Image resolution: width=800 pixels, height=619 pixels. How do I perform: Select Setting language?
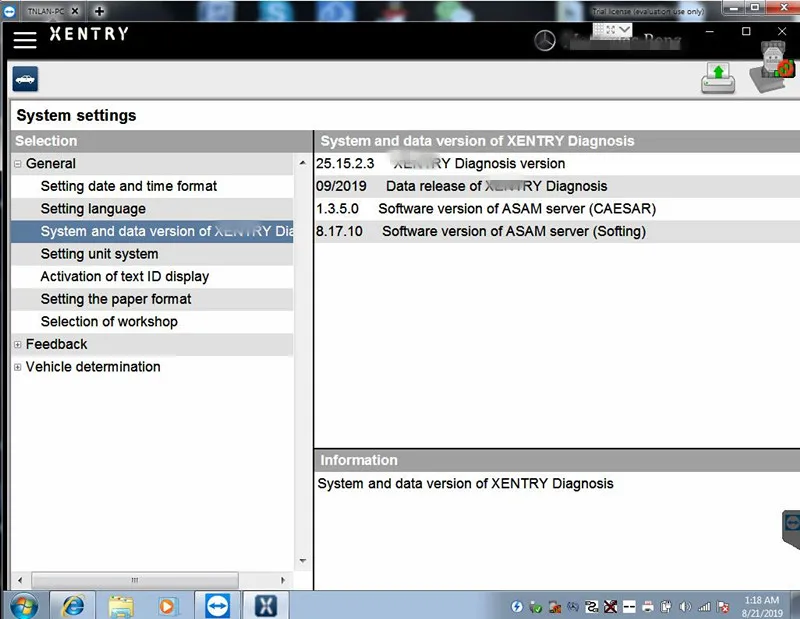[x=152, y=209]
